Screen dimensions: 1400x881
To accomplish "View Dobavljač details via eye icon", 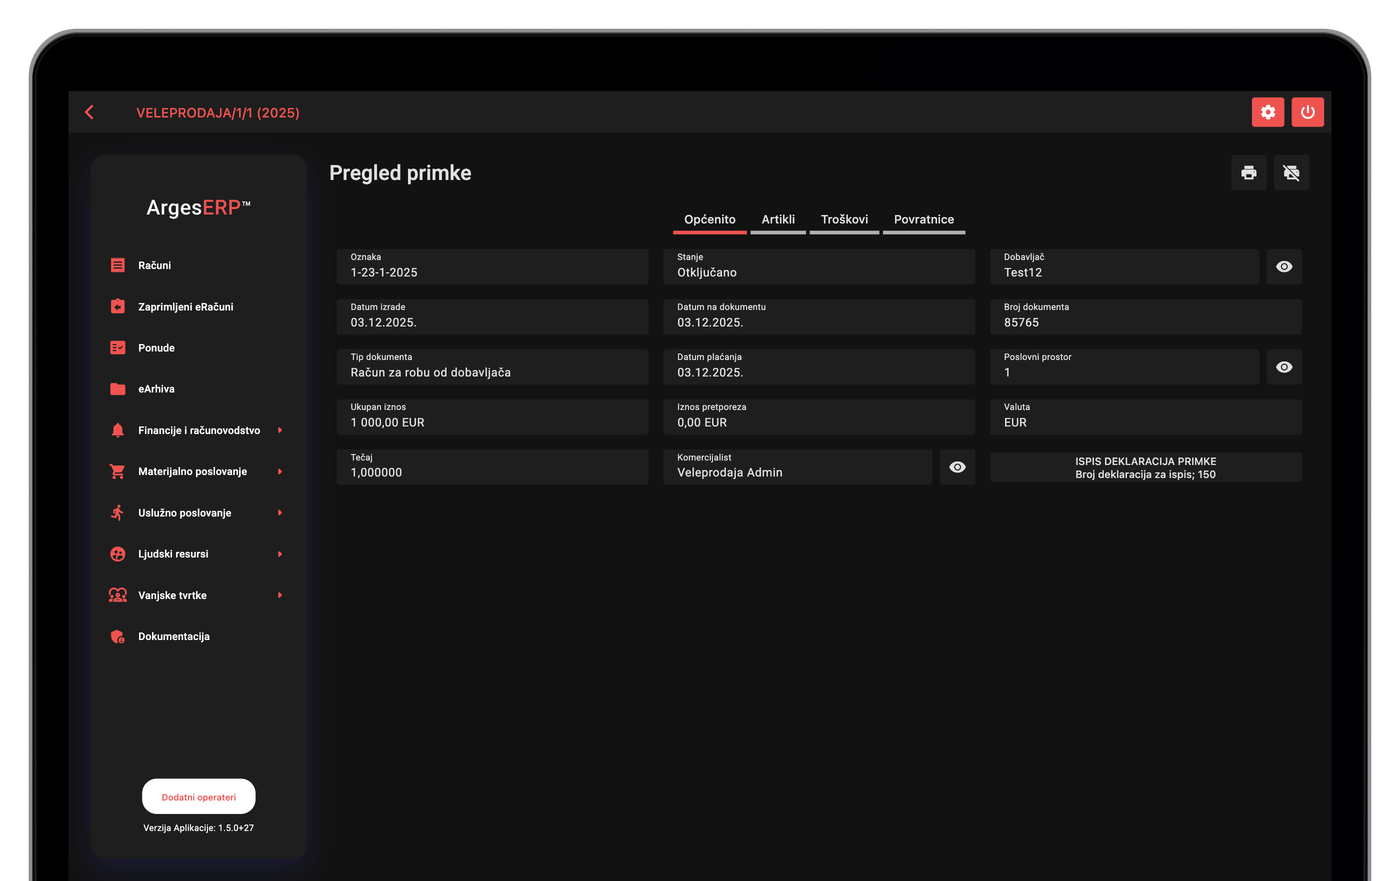I will pos(1284,267).
